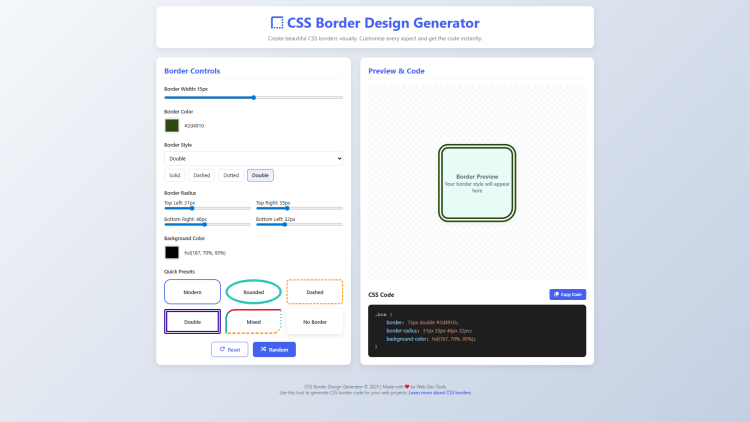Apply the No Border preset
The width and height of the screenshot is (750, 422).
314,322
